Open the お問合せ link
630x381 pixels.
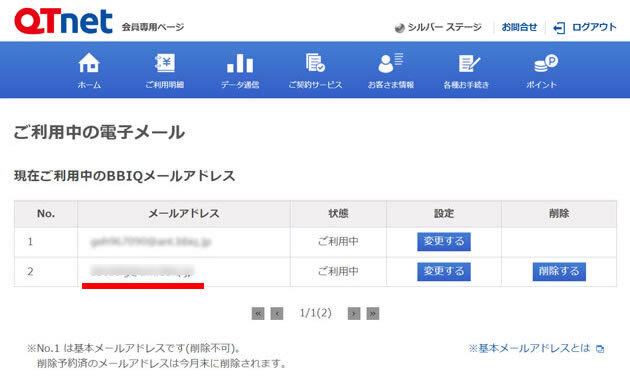(x=519, y=27)
